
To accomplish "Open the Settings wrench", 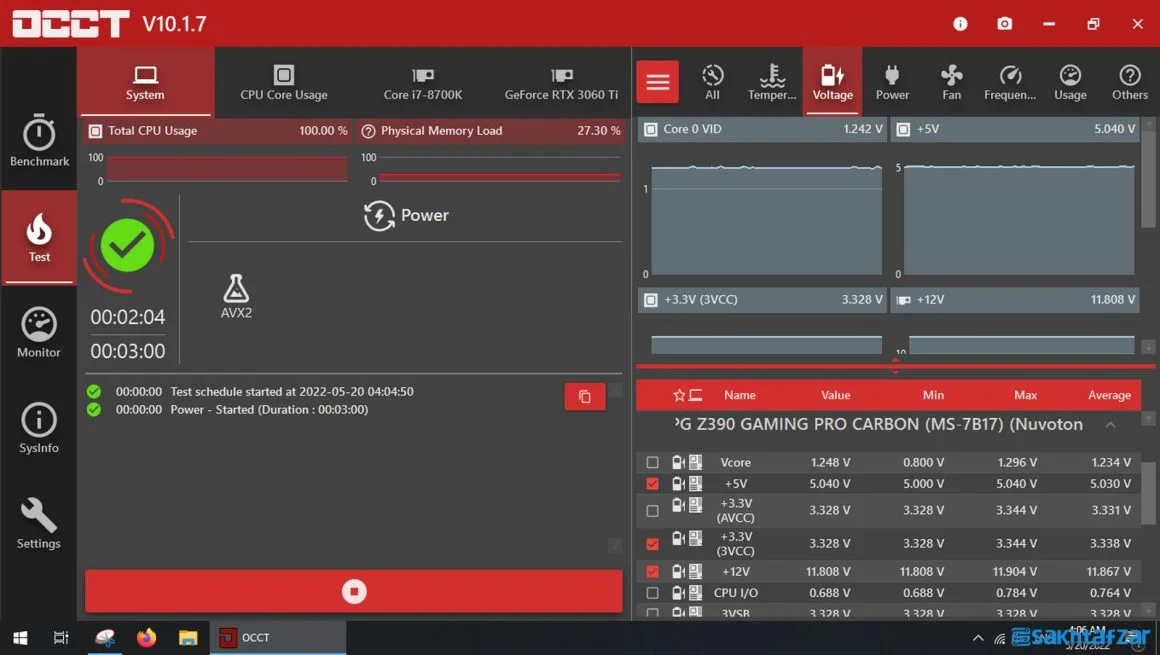I will click(x=38, y=523).
